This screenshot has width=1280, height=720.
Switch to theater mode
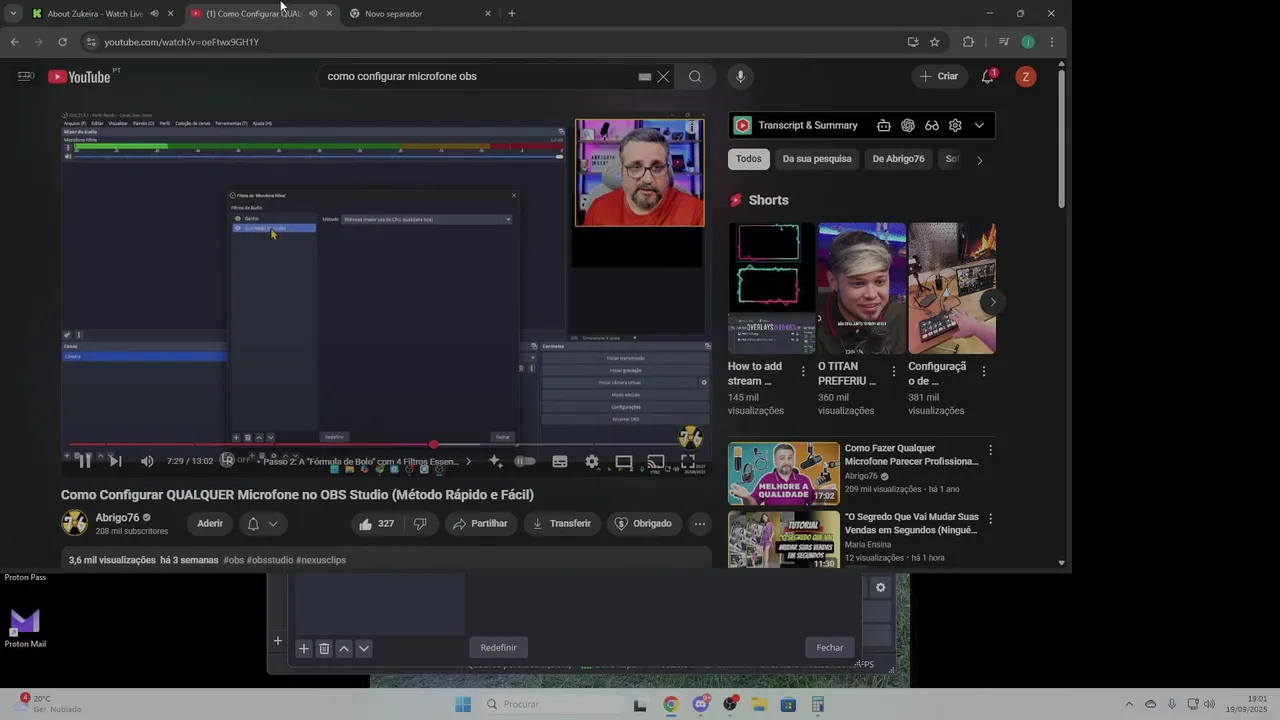[624, 462]
